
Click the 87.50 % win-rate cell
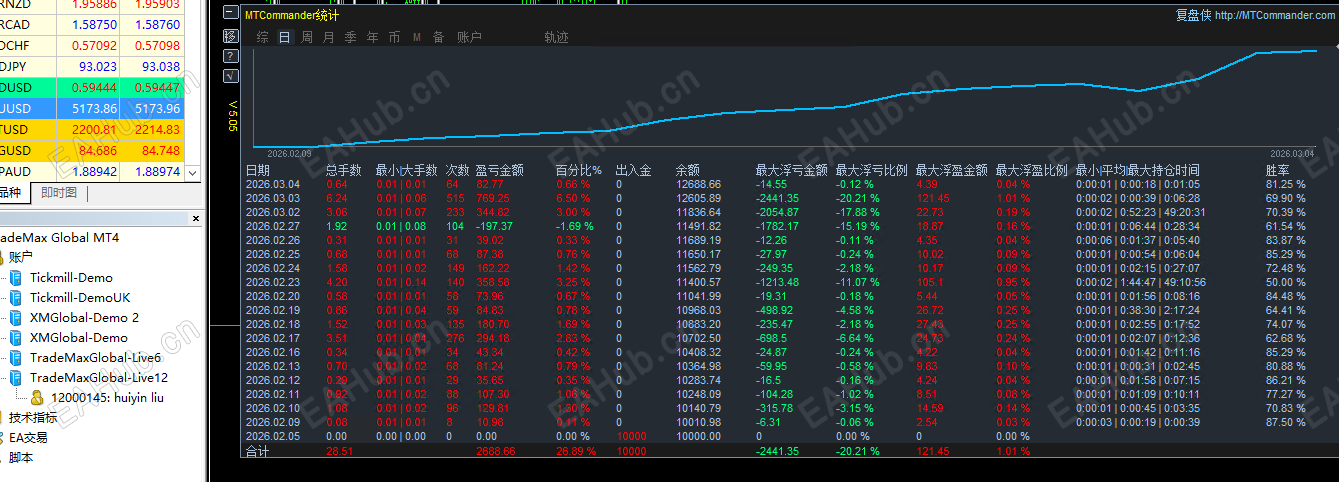pyautogui.click(x=1286, y=422)
